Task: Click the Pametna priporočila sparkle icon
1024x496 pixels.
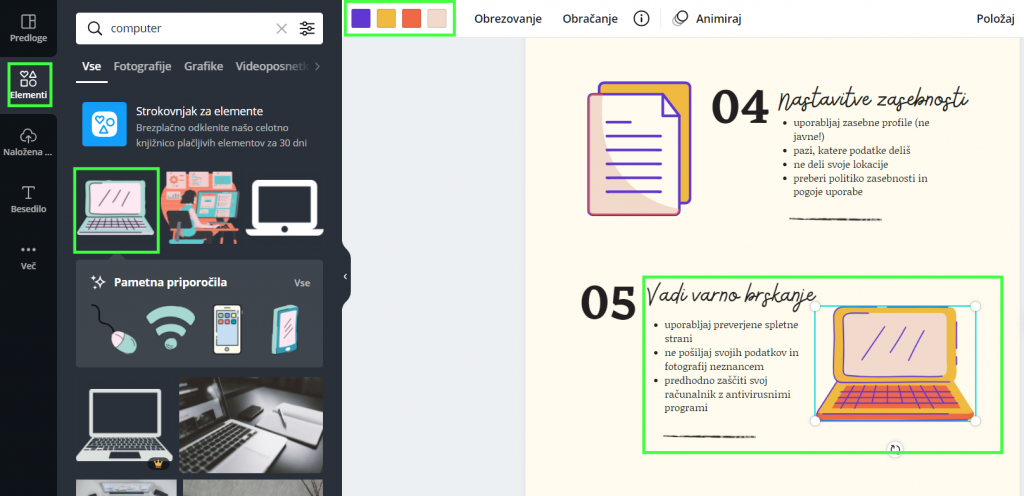Action: (x=99, y=283)
